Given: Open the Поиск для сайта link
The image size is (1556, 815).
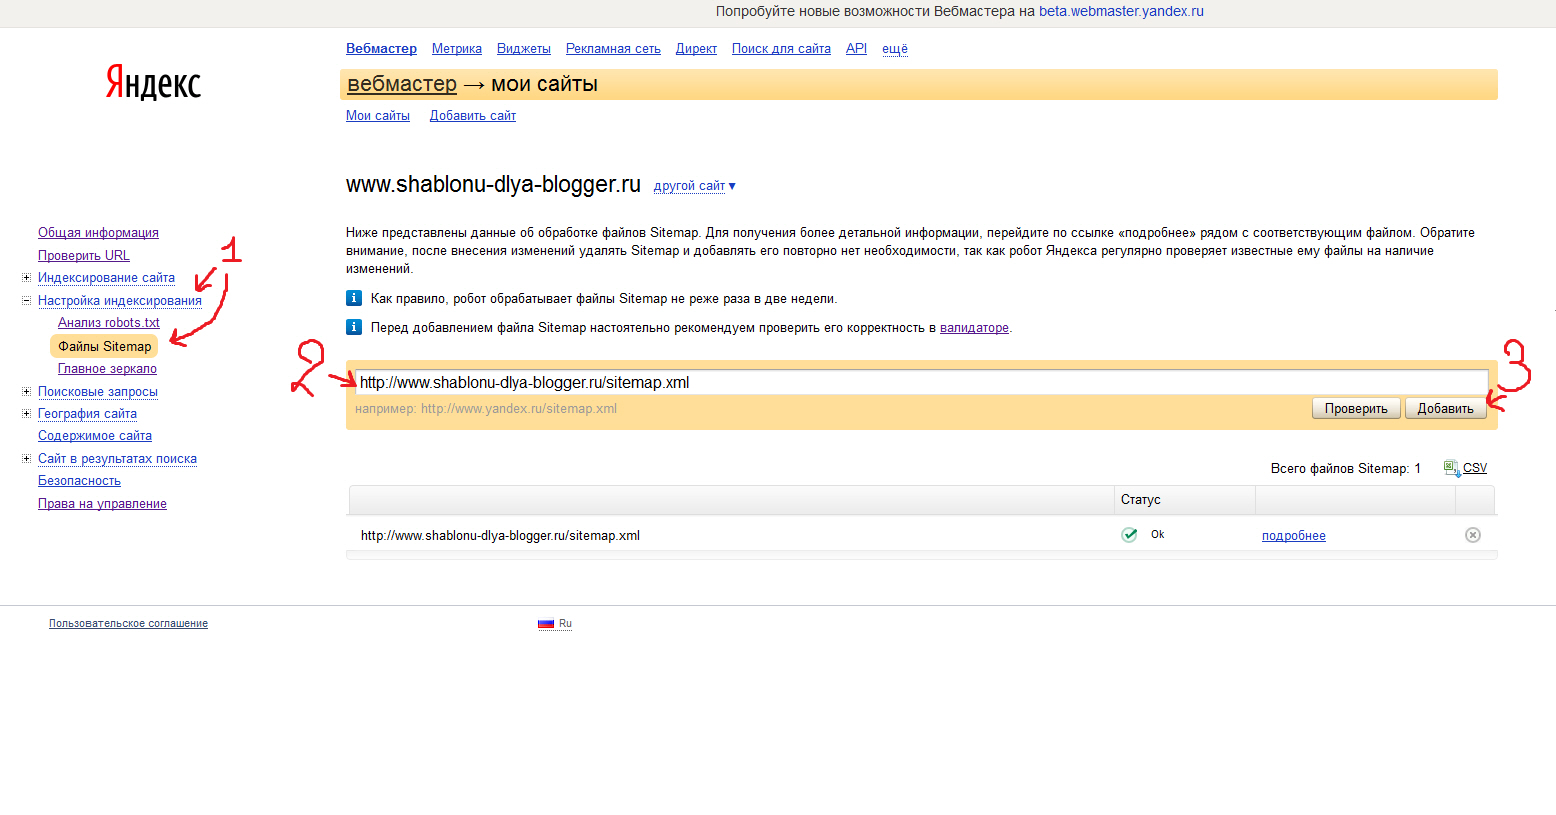Looking at the screenshot, I should pos(781,48).
